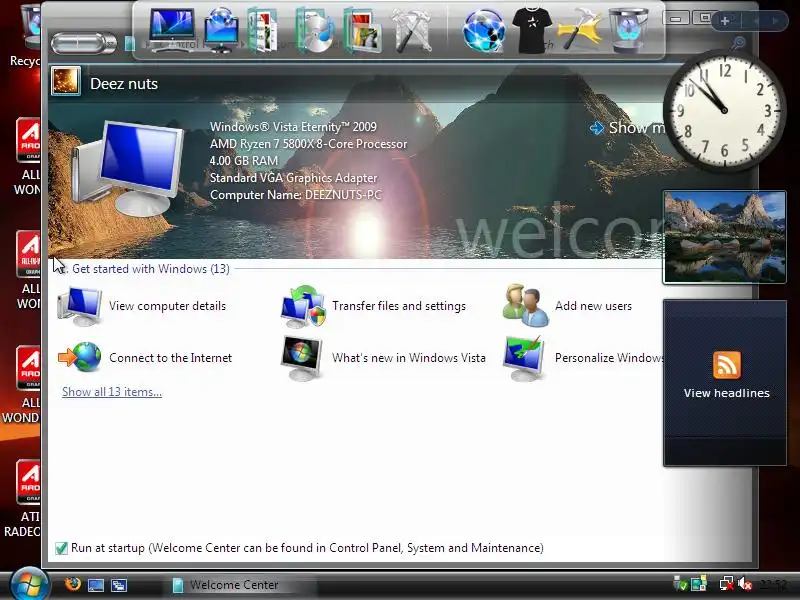Open the network globe monitor dock icon
Screen dimensions: 800x600
pos(221,30)
